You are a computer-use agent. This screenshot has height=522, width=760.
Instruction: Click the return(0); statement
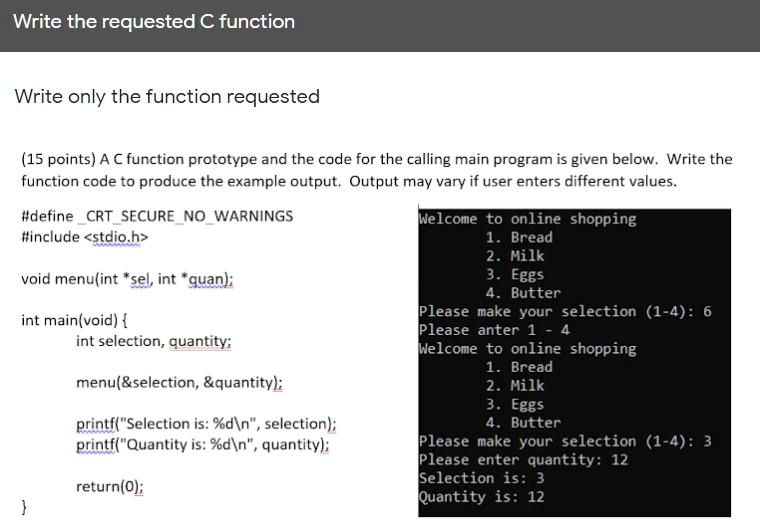(x=110, y=487)
